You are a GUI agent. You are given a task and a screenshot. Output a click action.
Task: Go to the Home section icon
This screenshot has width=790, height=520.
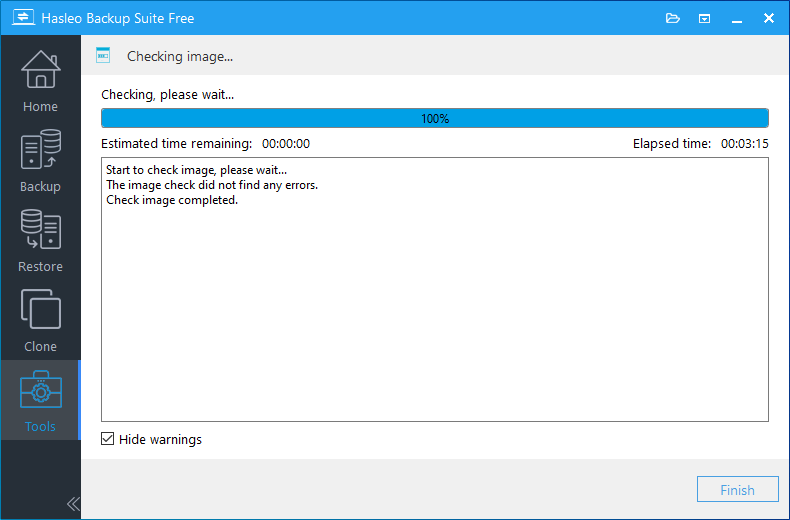[40, 71]
